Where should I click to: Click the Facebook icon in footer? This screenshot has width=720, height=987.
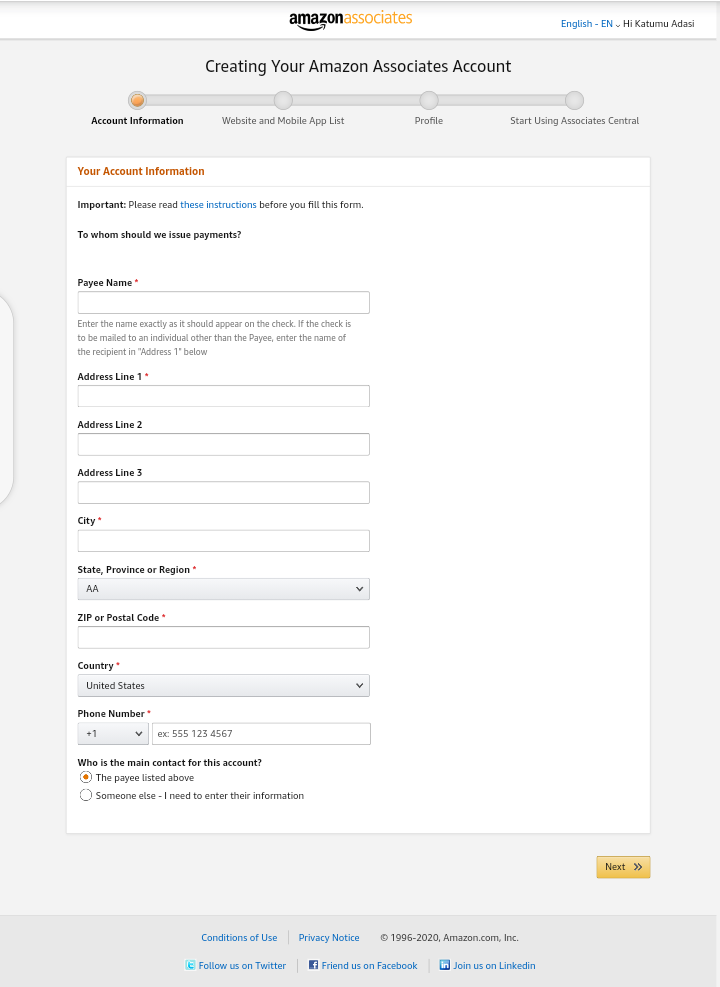tap(313, 964)
